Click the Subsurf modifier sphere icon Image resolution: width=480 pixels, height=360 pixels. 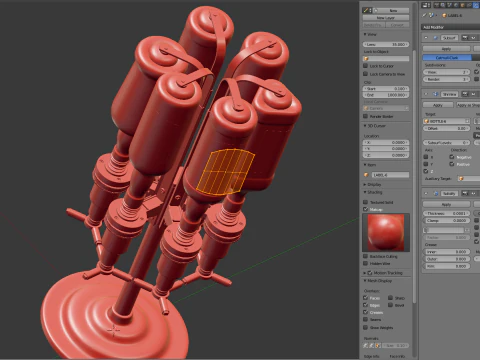click(x=435, y=38)
